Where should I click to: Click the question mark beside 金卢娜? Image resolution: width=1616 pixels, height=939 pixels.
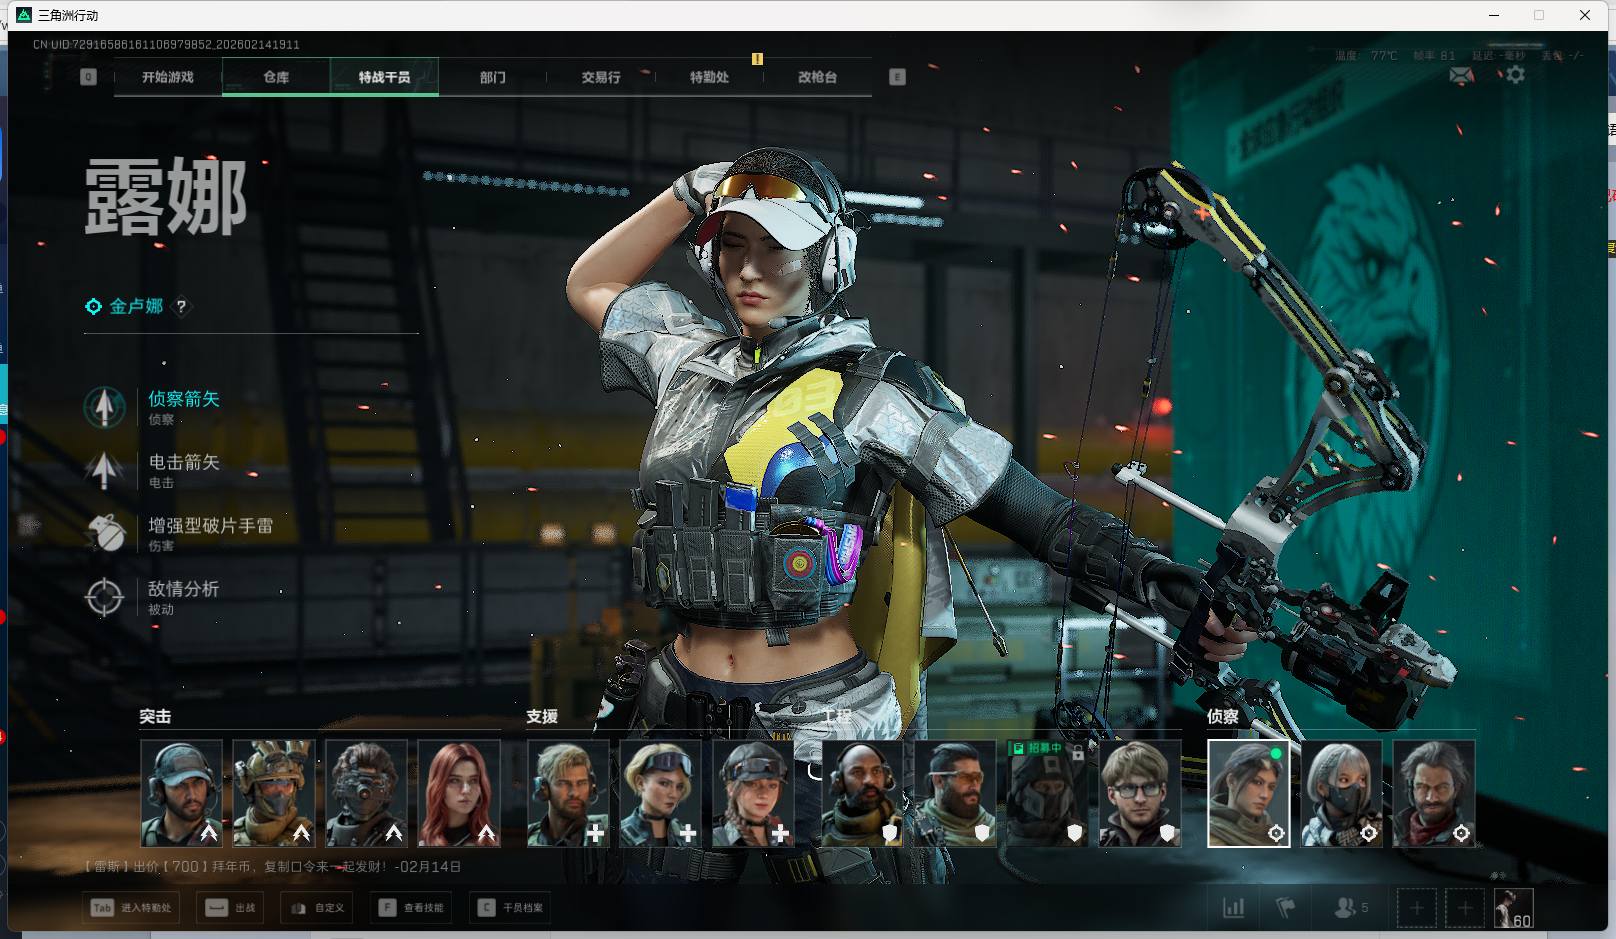181,307
